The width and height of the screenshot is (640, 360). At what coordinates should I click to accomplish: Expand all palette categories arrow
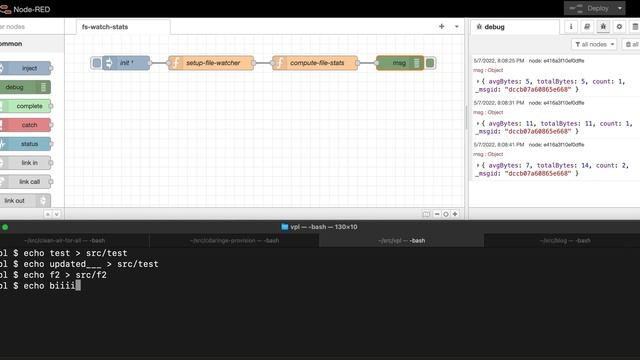56,214
